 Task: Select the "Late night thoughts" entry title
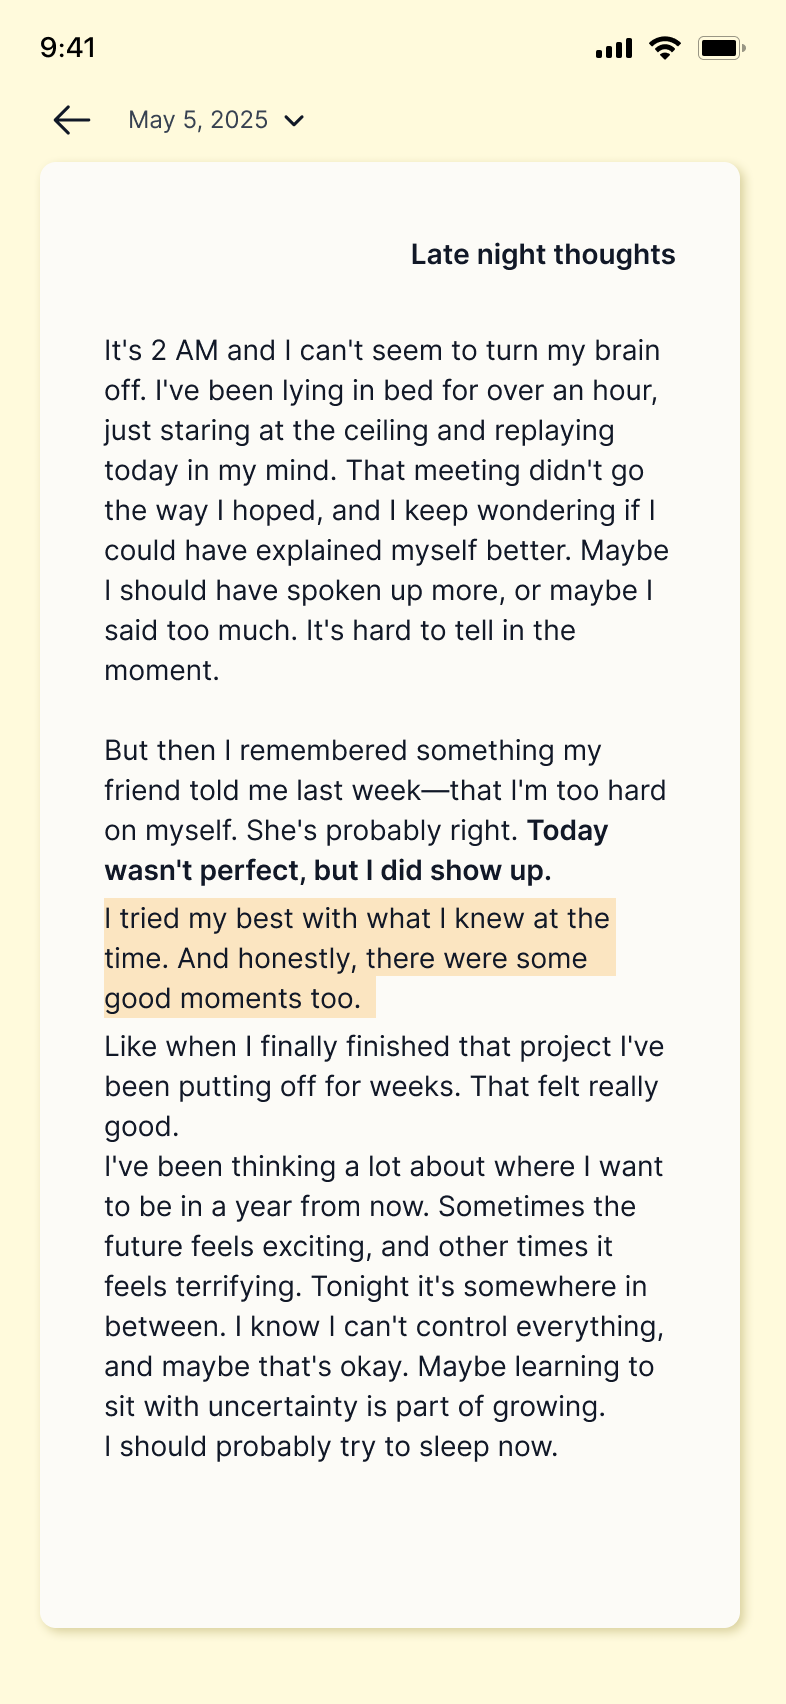(543, 255)
